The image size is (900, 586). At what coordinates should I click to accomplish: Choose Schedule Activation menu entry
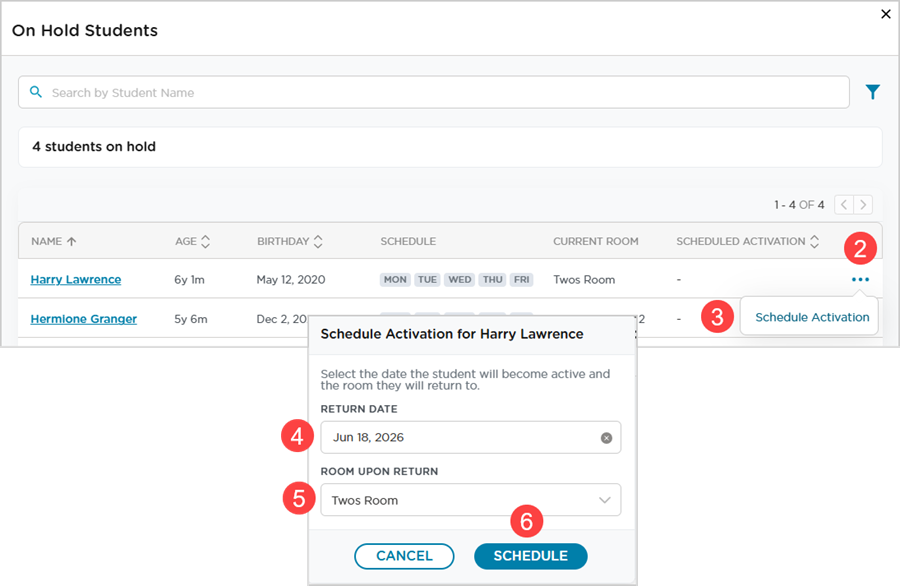coord(812,317)
